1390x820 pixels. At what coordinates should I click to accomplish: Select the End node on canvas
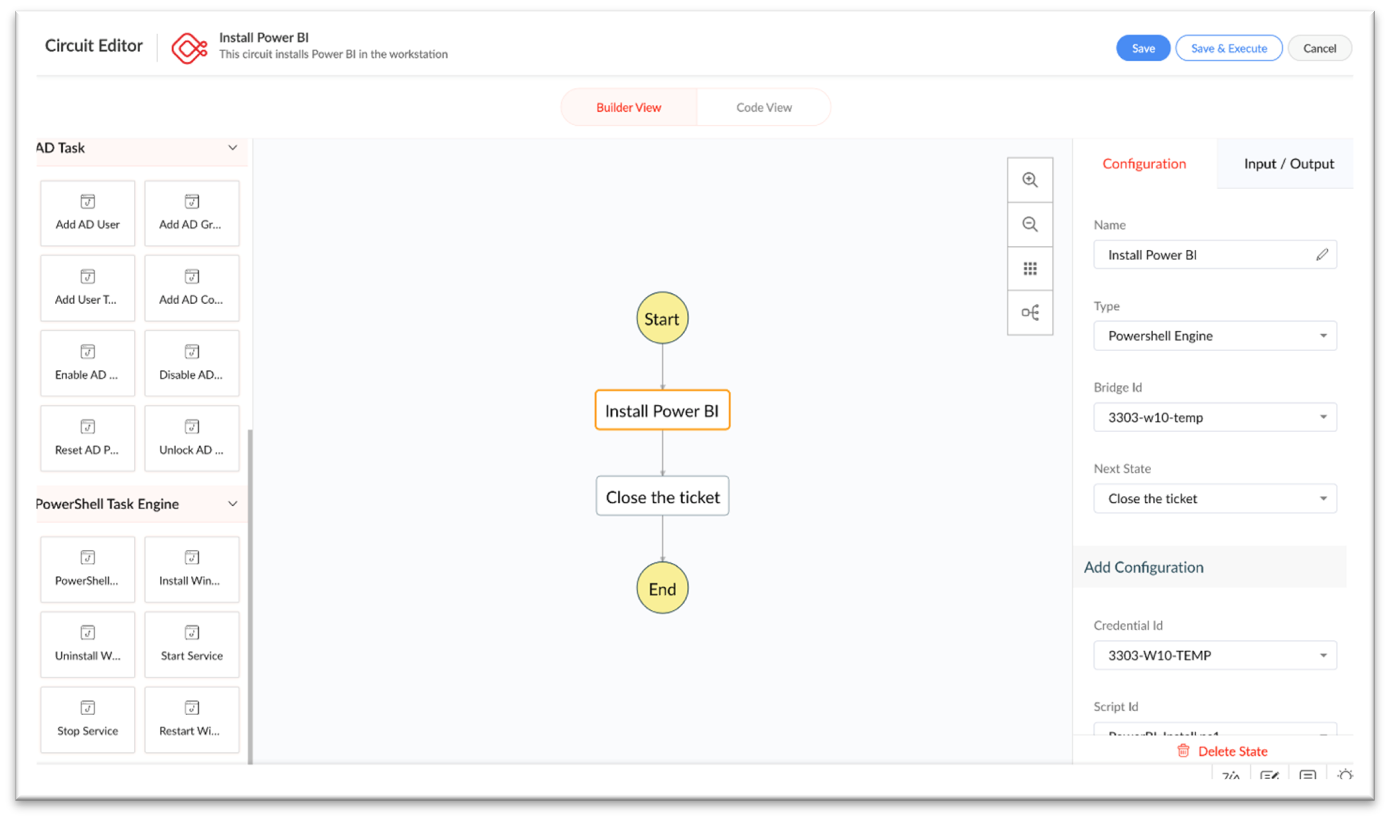tap(662, 589)
